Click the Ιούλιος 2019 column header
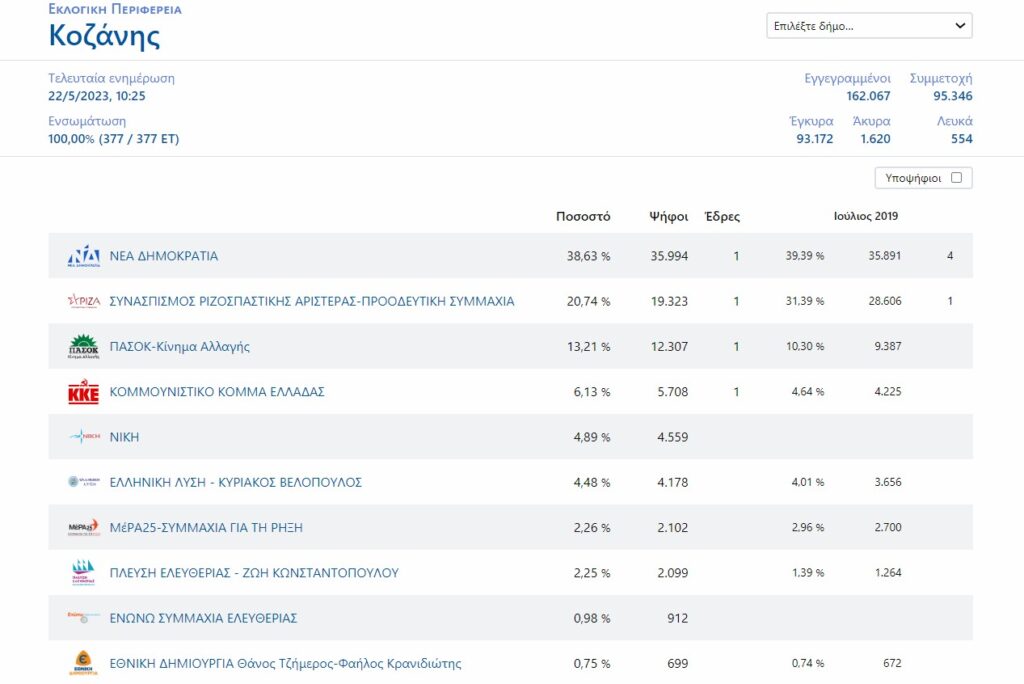The width and height of the screenshot is (1024, 684). [866, 216]
